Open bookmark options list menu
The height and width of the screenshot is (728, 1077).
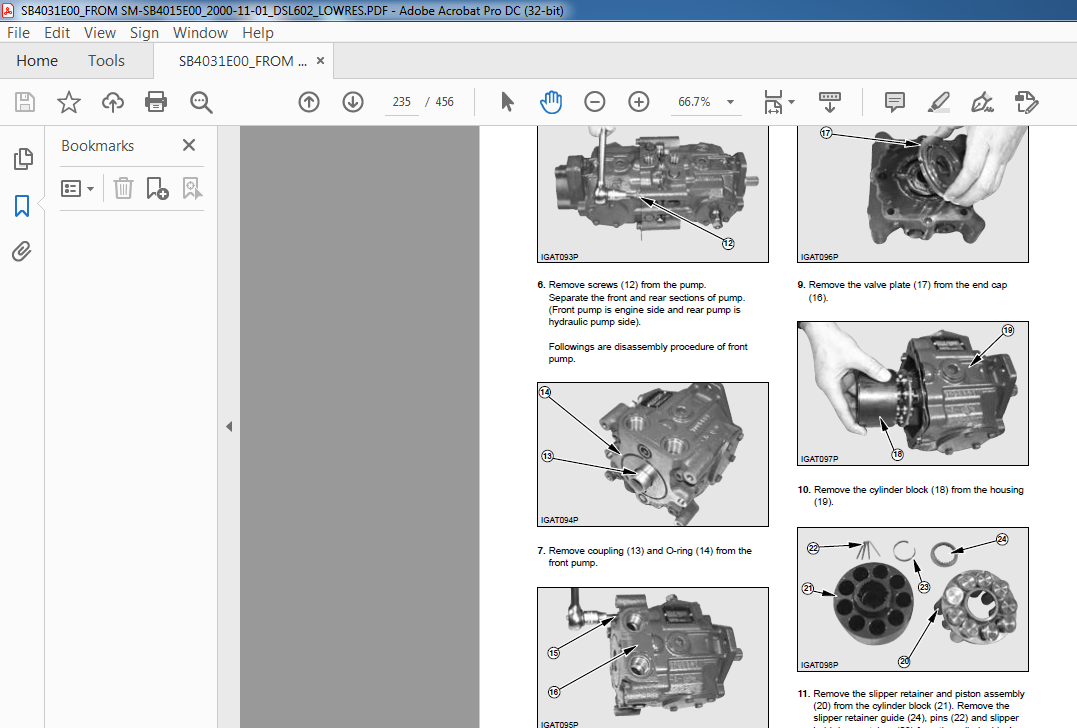[x=77, y=188]
